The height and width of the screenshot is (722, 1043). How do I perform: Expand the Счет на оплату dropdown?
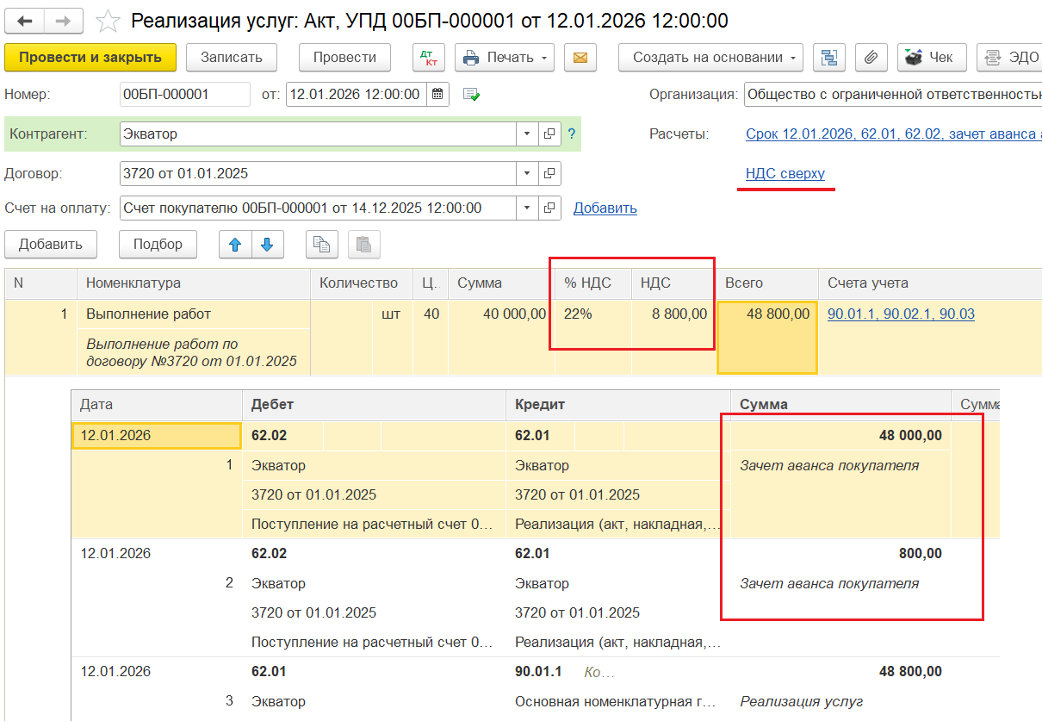tap(527, 208)
